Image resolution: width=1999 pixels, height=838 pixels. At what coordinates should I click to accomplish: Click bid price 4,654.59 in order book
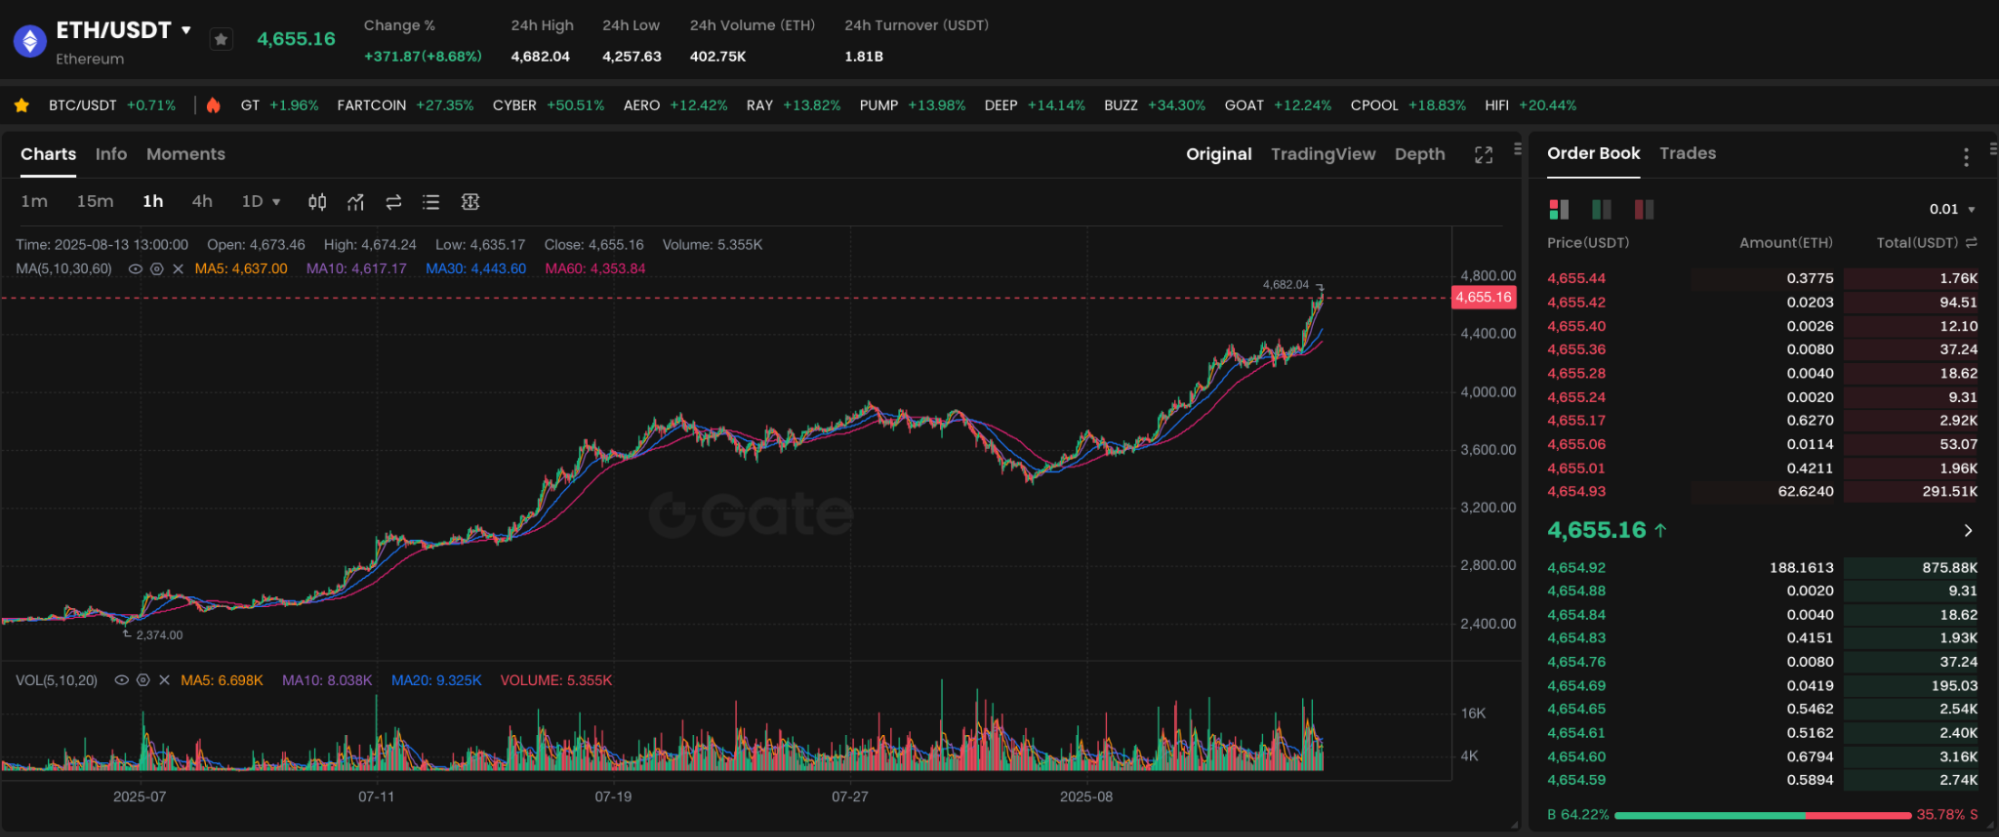(1576, 780)
